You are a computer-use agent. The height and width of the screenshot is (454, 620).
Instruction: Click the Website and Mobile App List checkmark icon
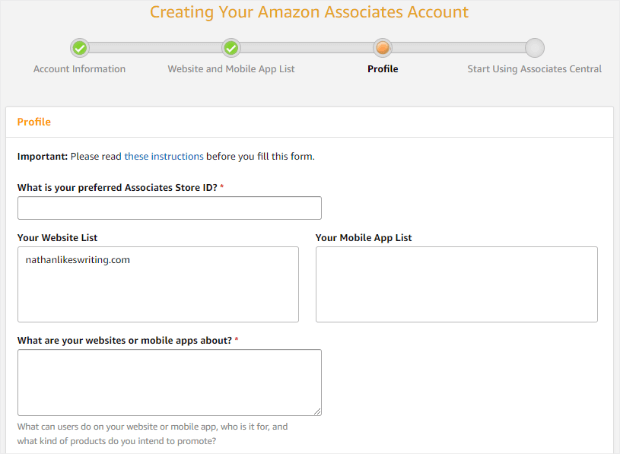231,48
